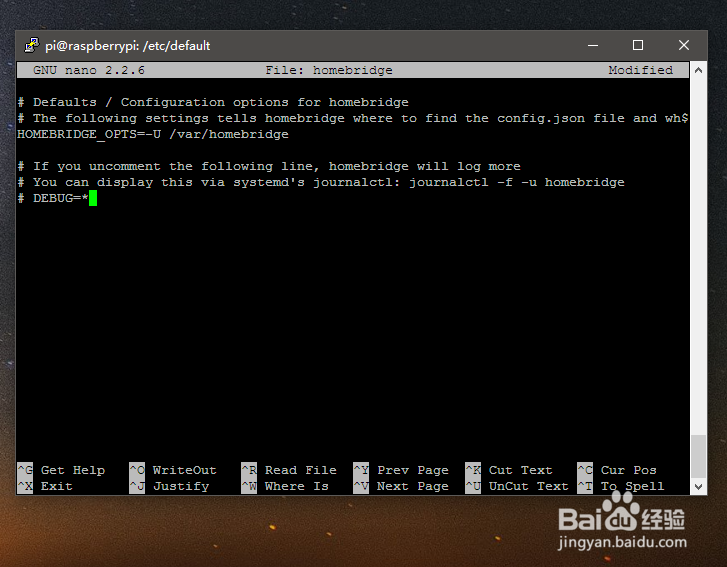Click '^R Read File' shortcut
Viewport: 727px width, 567px height.
[x=289, y=470]
